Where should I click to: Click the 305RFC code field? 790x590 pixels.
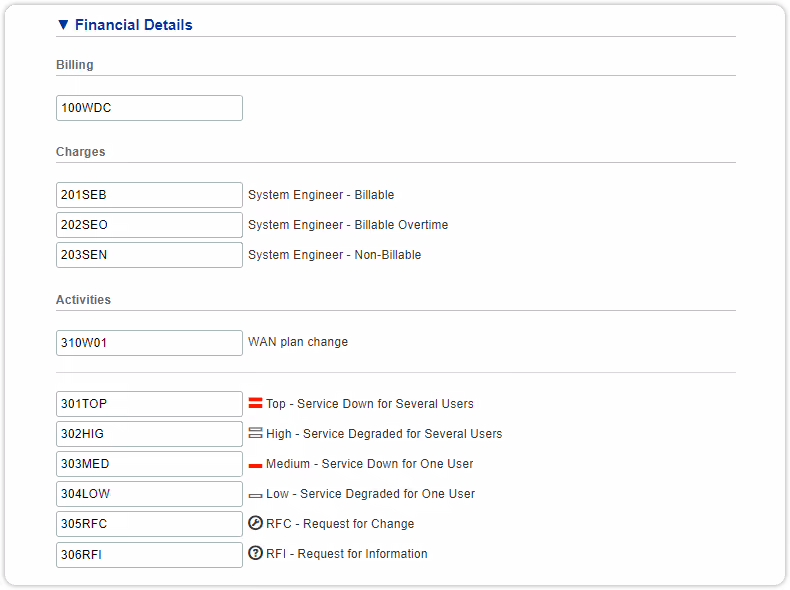(x=149, y=524)
